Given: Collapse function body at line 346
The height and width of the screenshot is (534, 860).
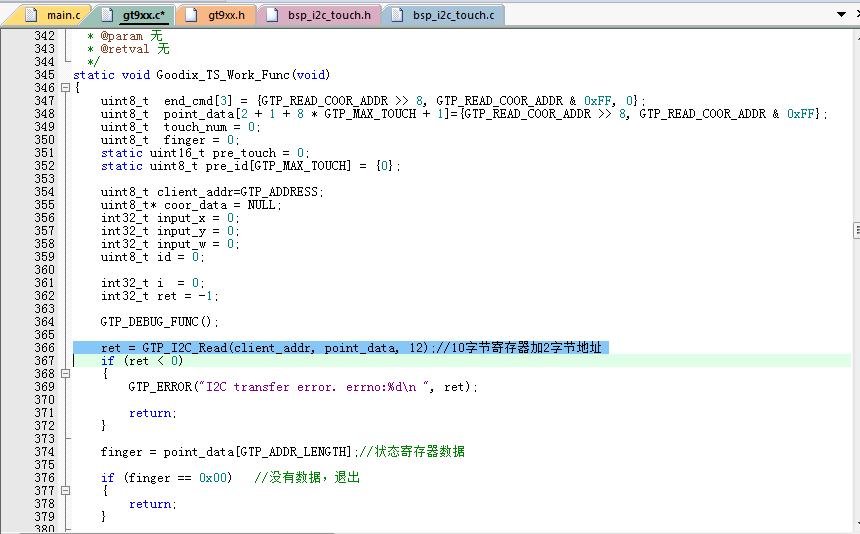Looking at the screenshot, I should point(65,88).
